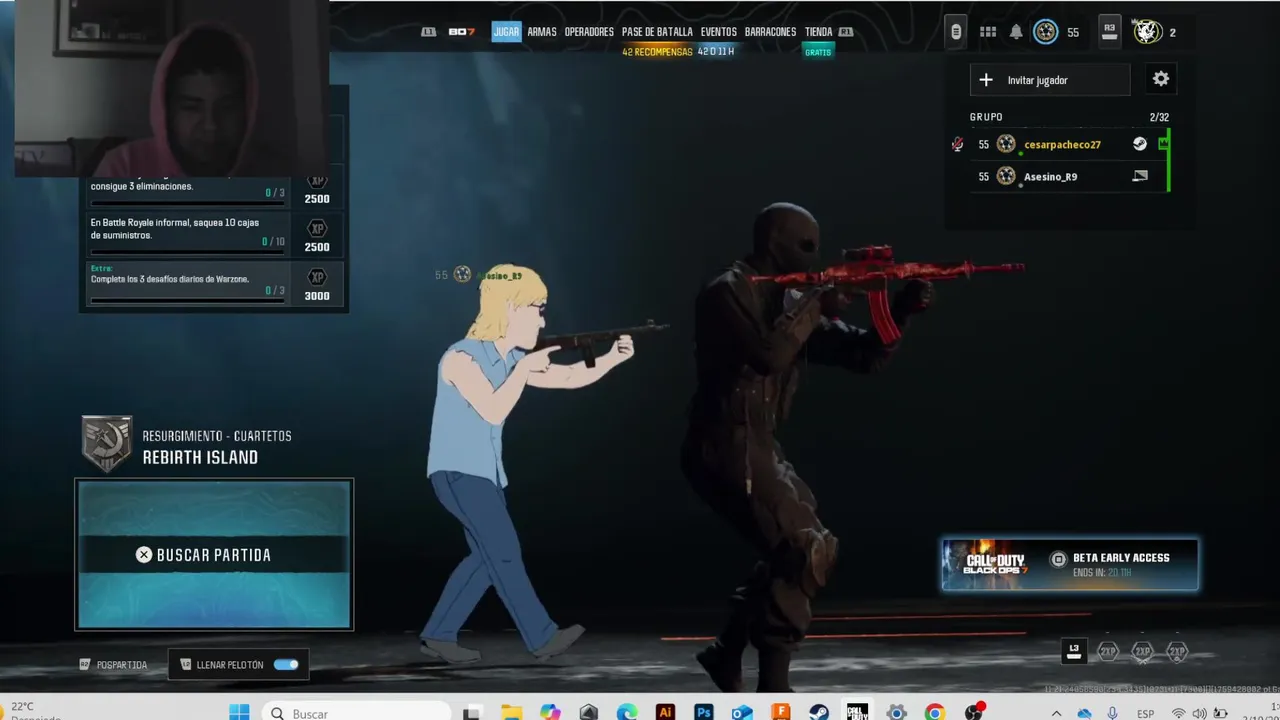Click the taskbar Buscar search box
1280x720 pixels.
[355, 713]
